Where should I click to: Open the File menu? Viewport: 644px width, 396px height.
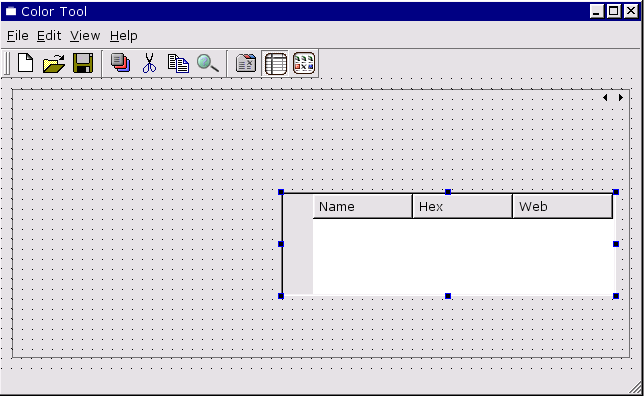tap(18, 36)
